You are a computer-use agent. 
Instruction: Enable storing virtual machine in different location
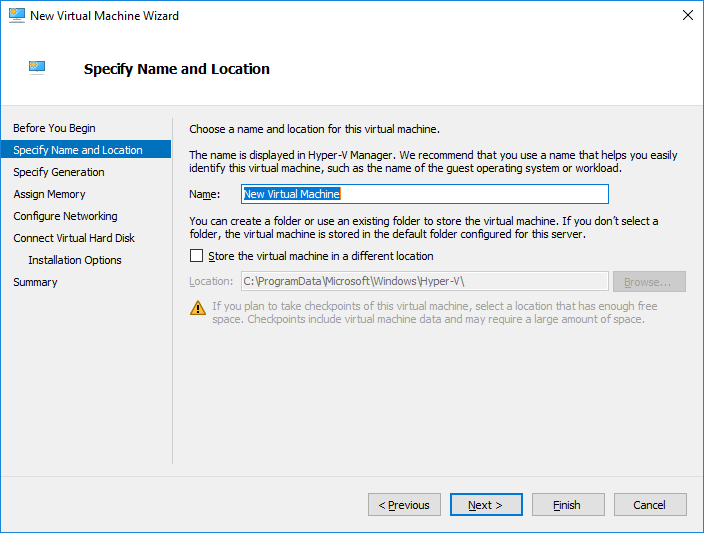pos(196,257)
